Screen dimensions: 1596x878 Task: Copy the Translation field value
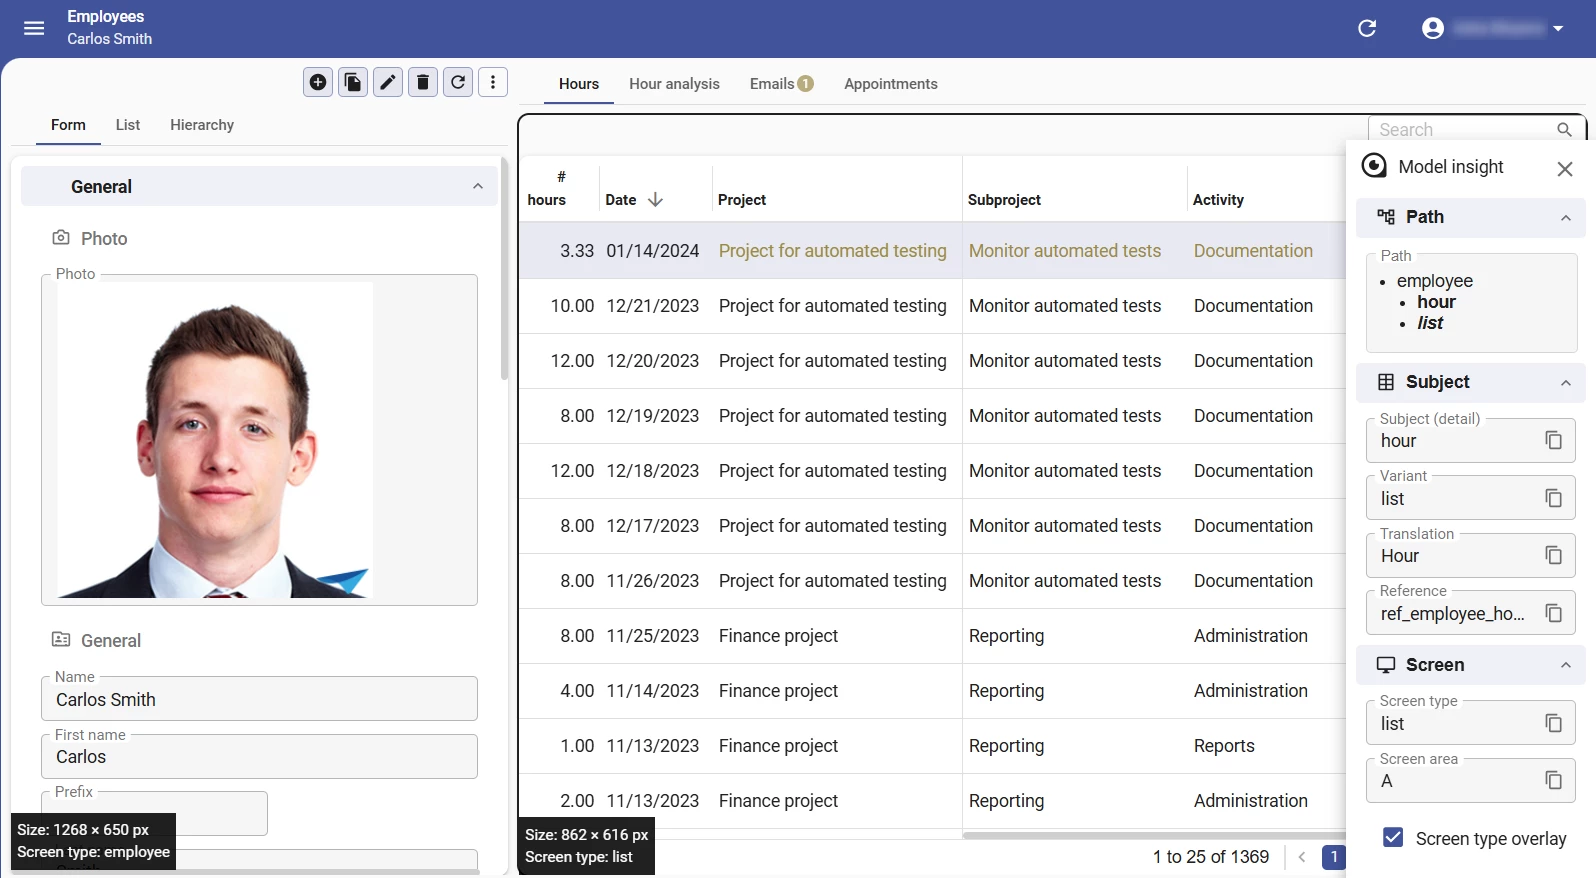(1553, 555)
